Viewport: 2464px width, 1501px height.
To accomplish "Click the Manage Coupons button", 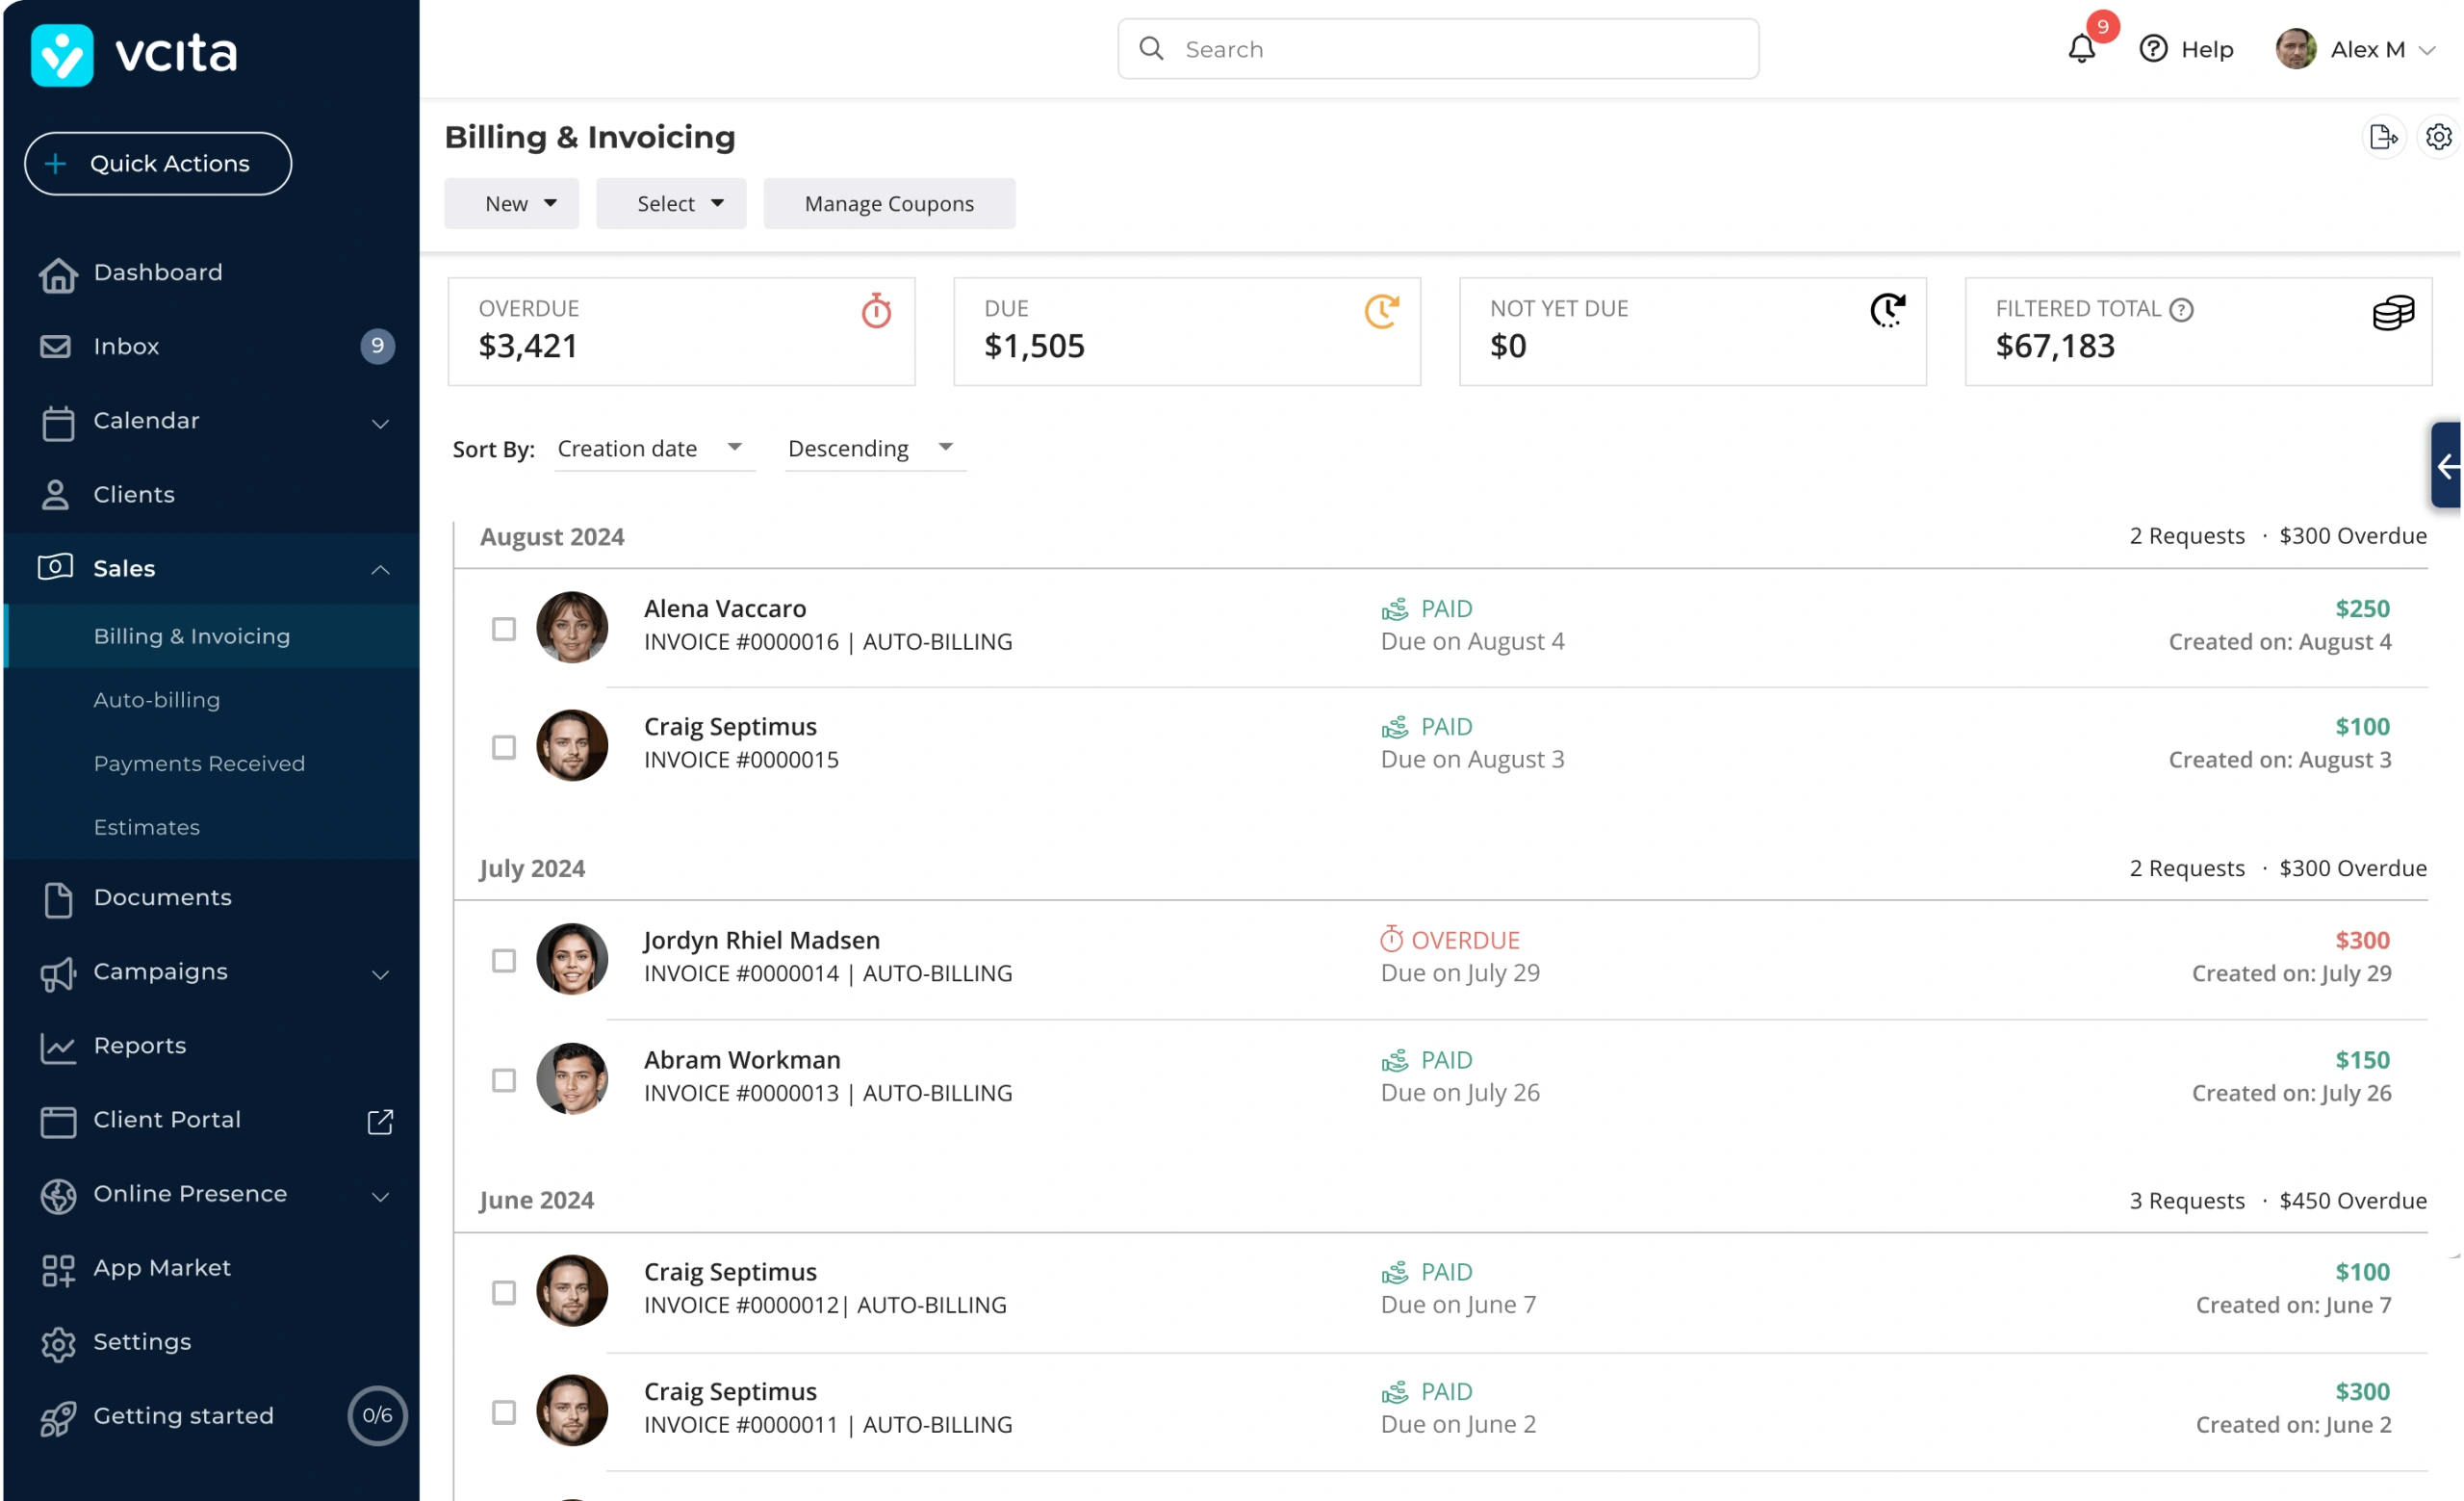I will tap(889, 203).
